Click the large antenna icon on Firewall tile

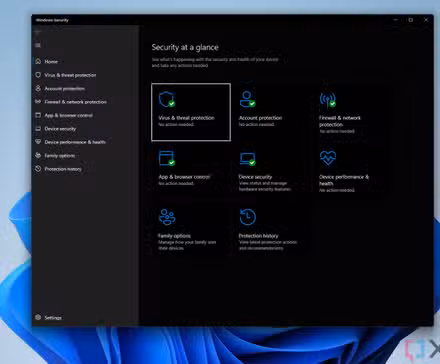(328, 99)
